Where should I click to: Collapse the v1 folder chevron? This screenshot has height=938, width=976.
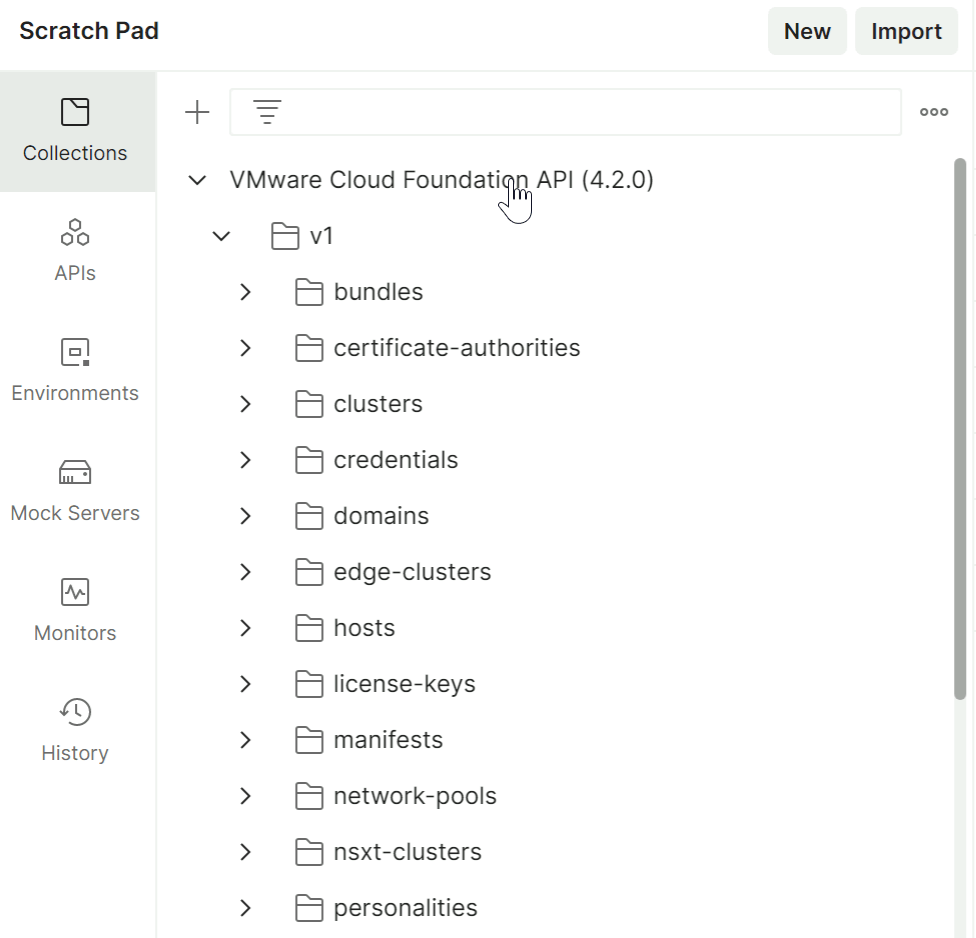(x=222, y=236)
